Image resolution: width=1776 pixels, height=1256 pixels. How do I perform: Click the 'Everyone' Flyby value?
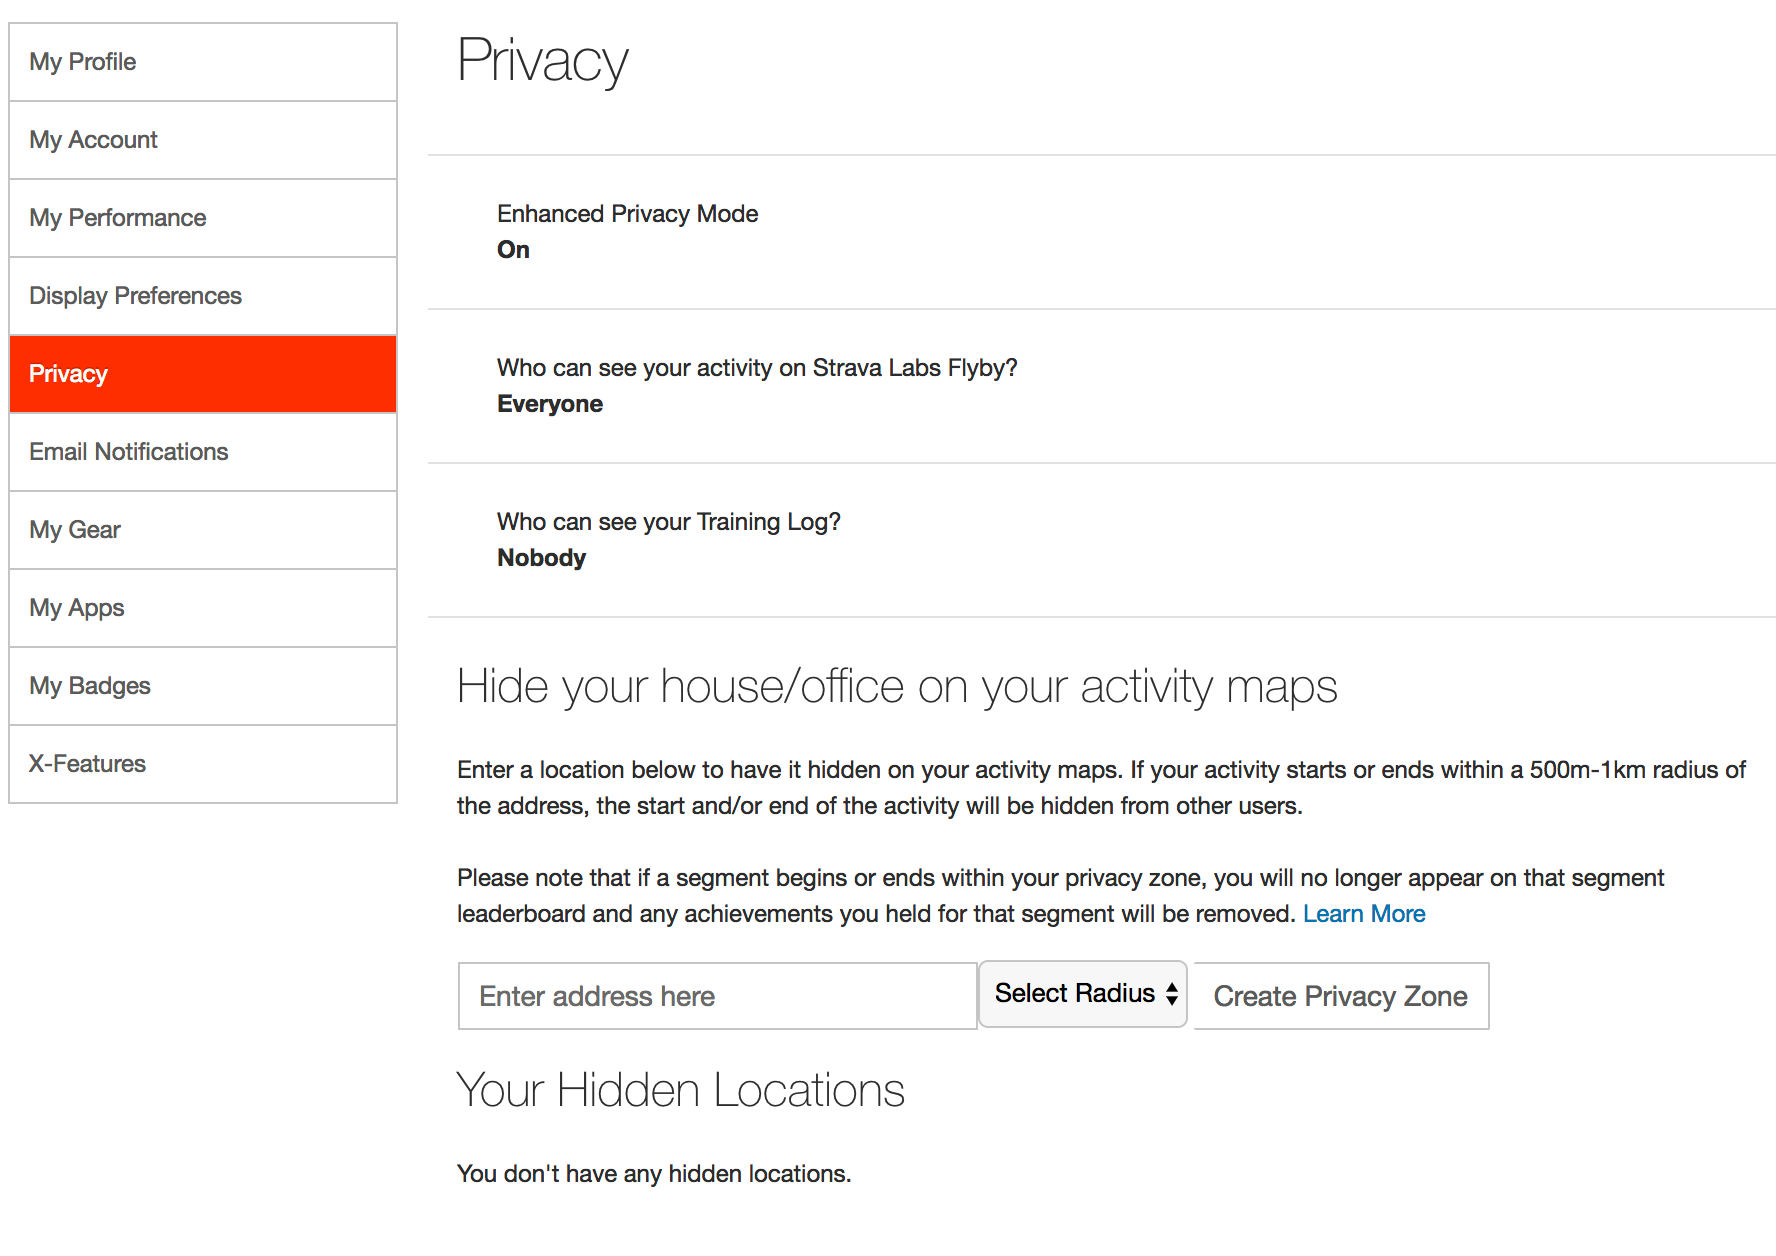click(x=550, y=404)
